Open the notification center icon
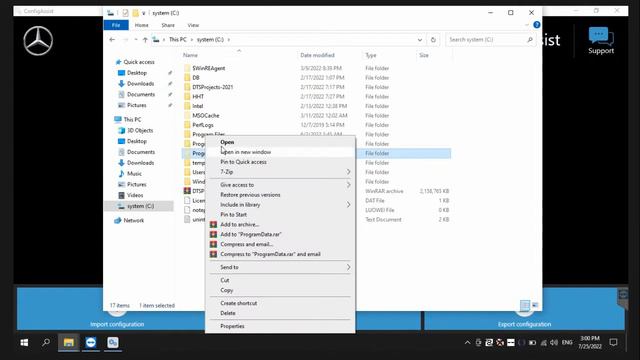 tap(613, 342)
